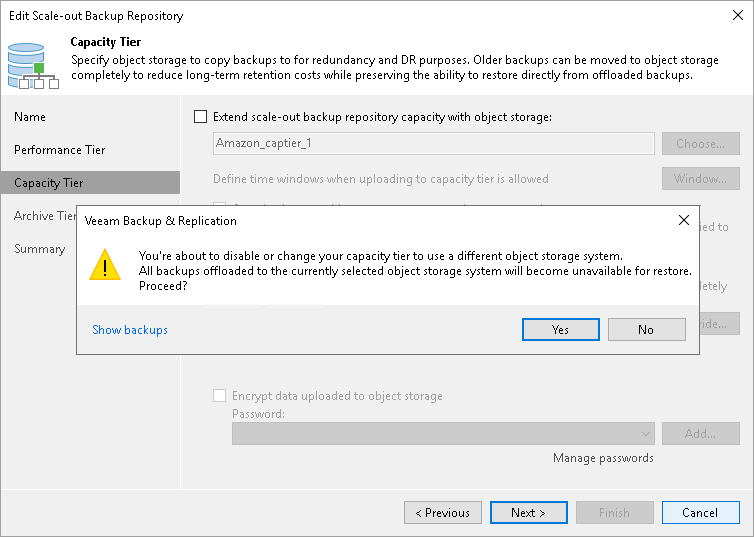Click the Manage passwords link
This screenshot has width=754, height=537.
click(x=603, y=458)
